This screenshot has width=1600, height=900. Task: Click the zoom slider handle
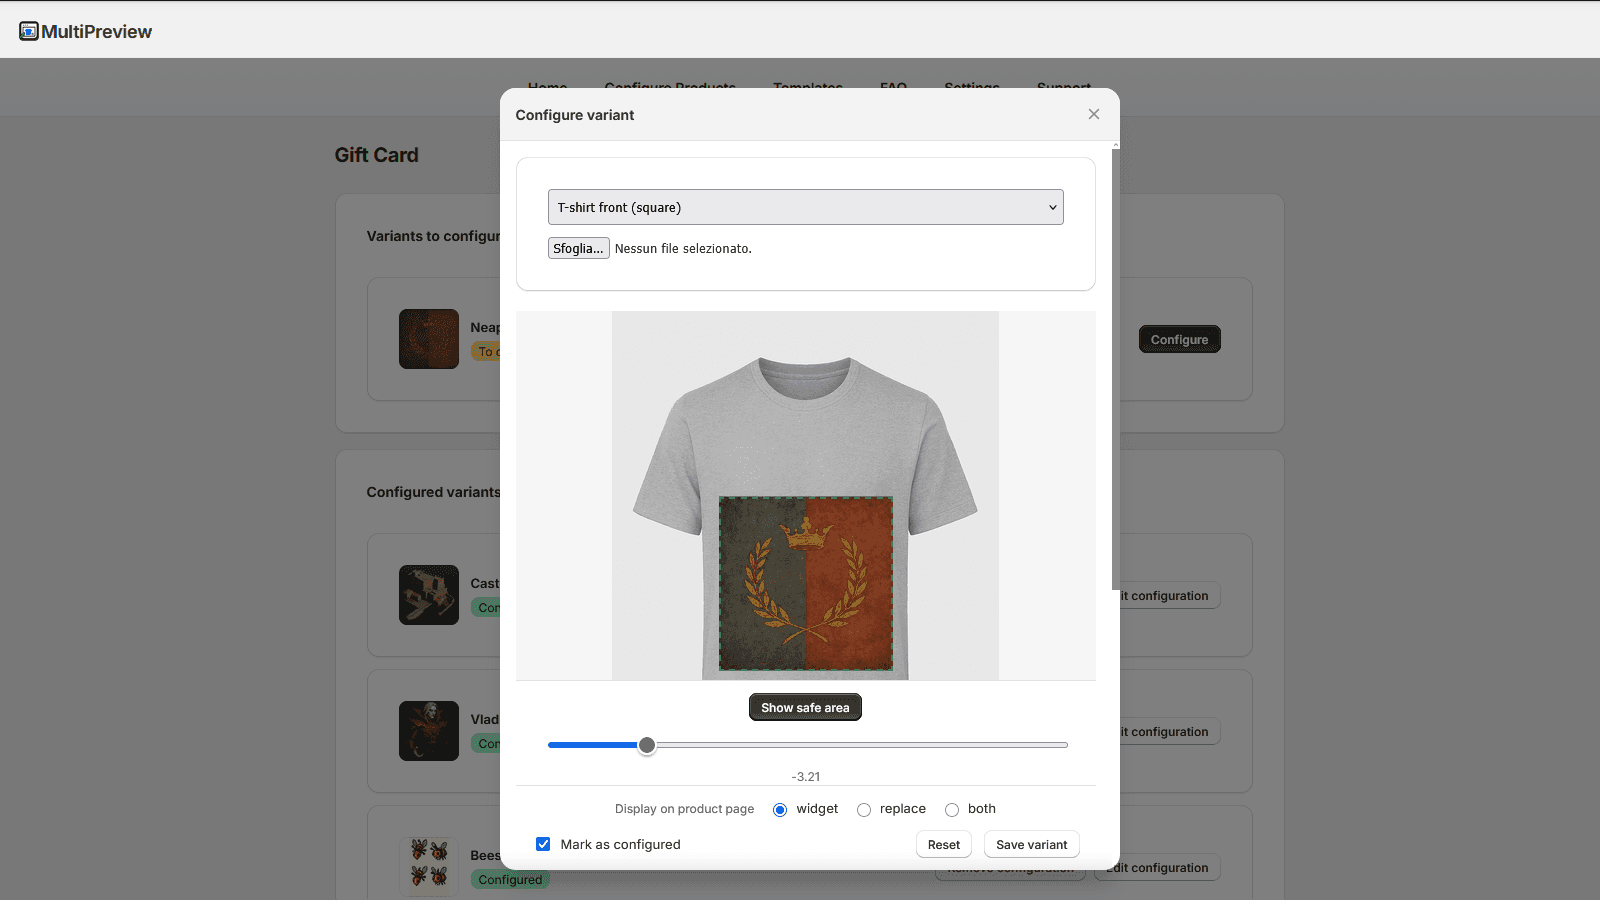[x=646, y=745]
